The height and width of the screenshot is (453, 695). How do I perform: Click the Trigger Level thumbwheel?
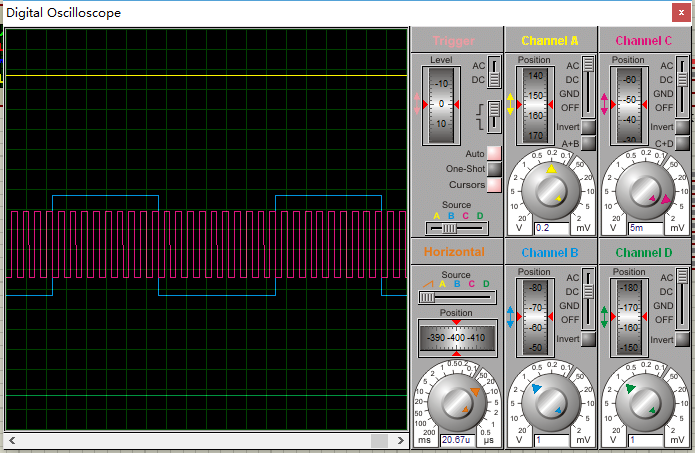(x=441, y=105)
